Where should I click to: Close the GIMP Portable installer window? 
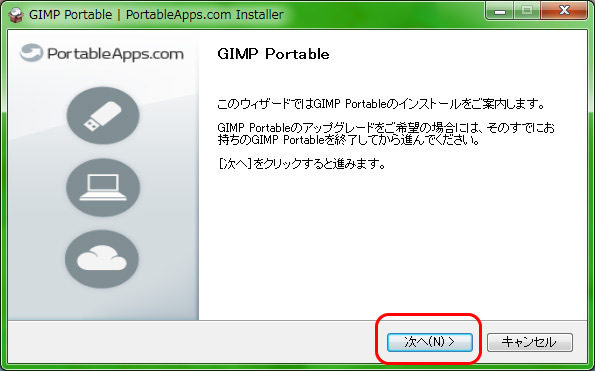[564, 11]
